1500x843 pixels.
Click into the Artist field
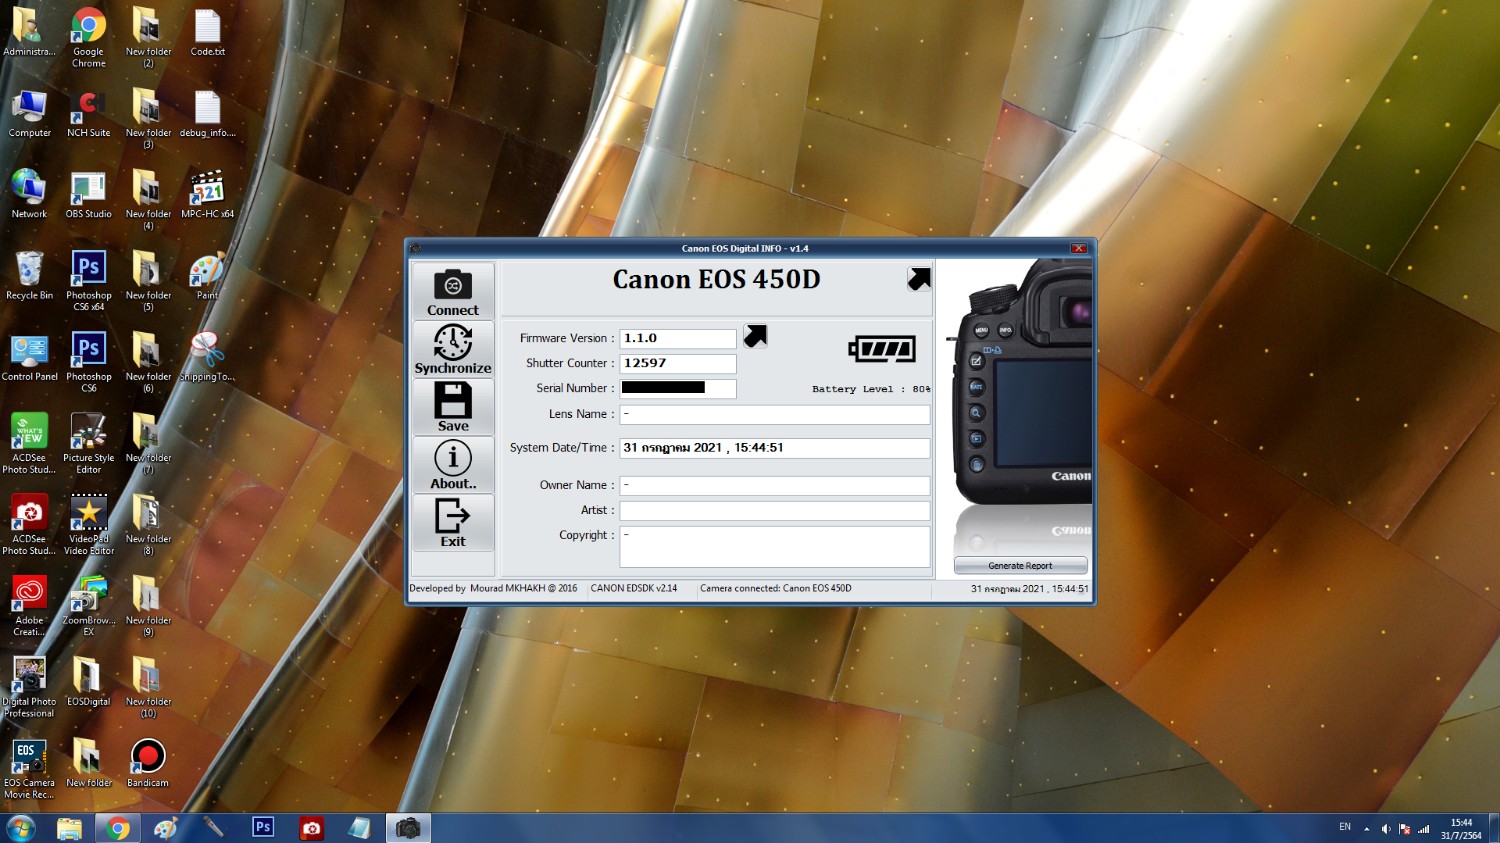pyautogui.click(x=775, y=510)
